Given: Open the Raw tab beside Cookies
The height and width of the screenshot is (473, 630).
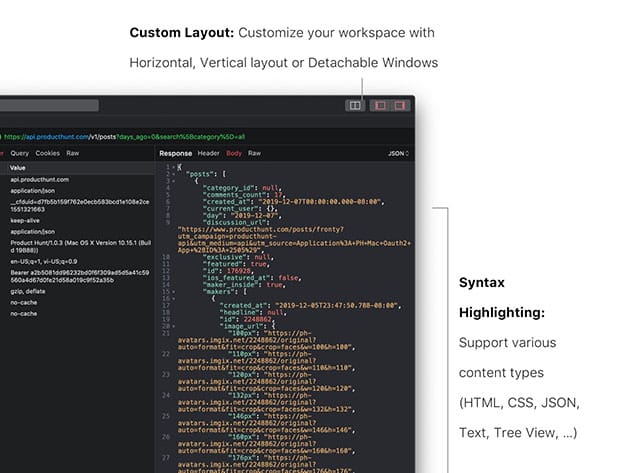Looking at the screenshot, I should [73, 153].
